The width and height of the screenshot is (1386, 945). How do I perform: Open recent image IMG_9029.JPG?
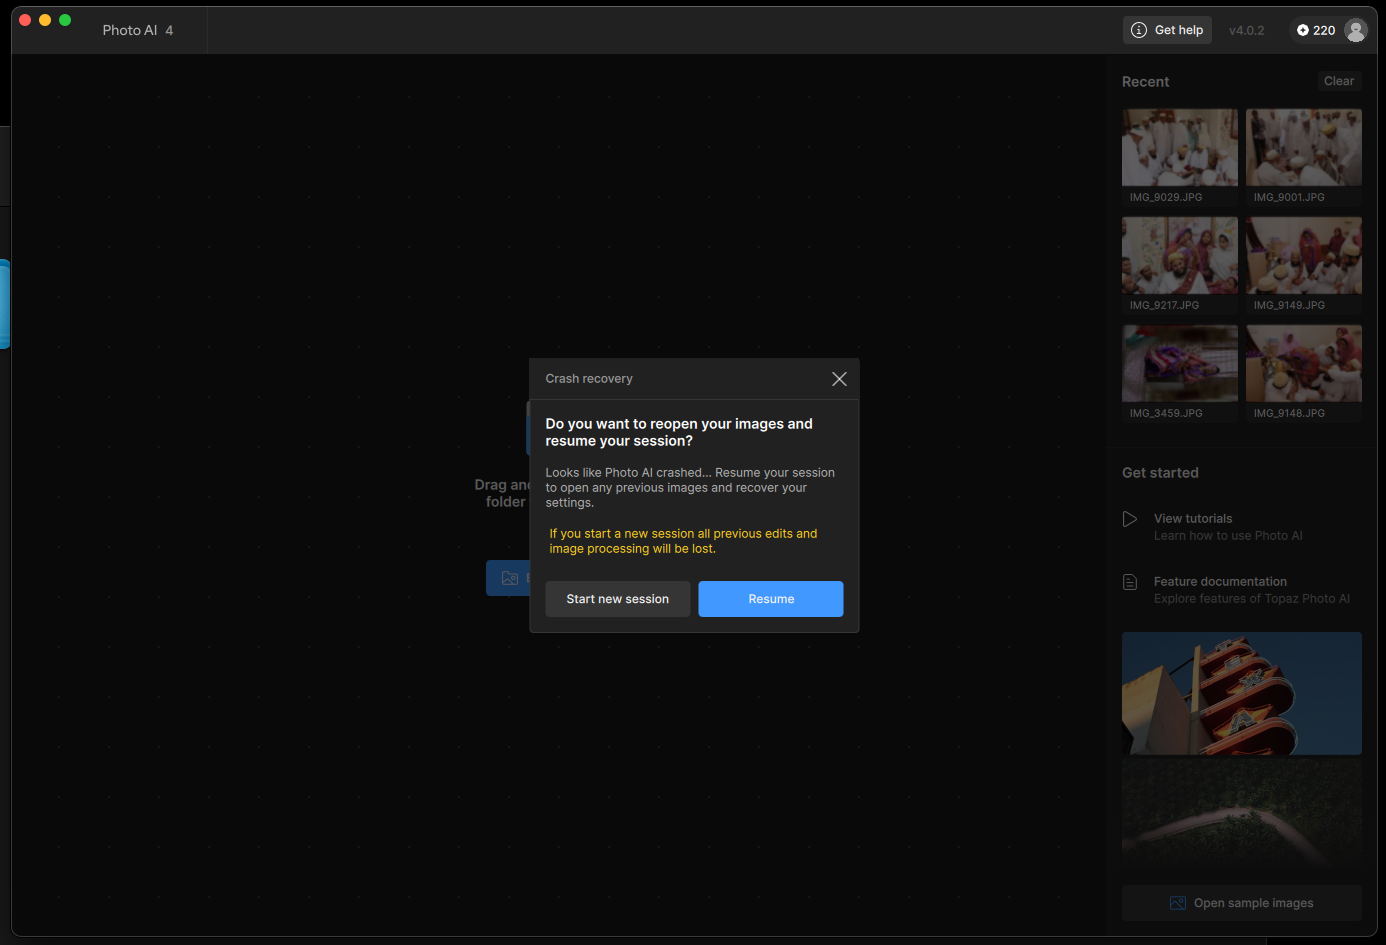click(x=1180, y=156)
